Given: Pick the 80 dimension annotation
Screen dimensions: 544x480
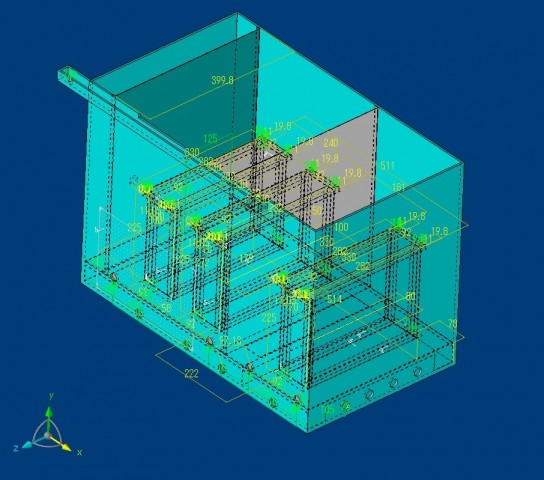Looking at the screenshot, I should coord(410,296).
